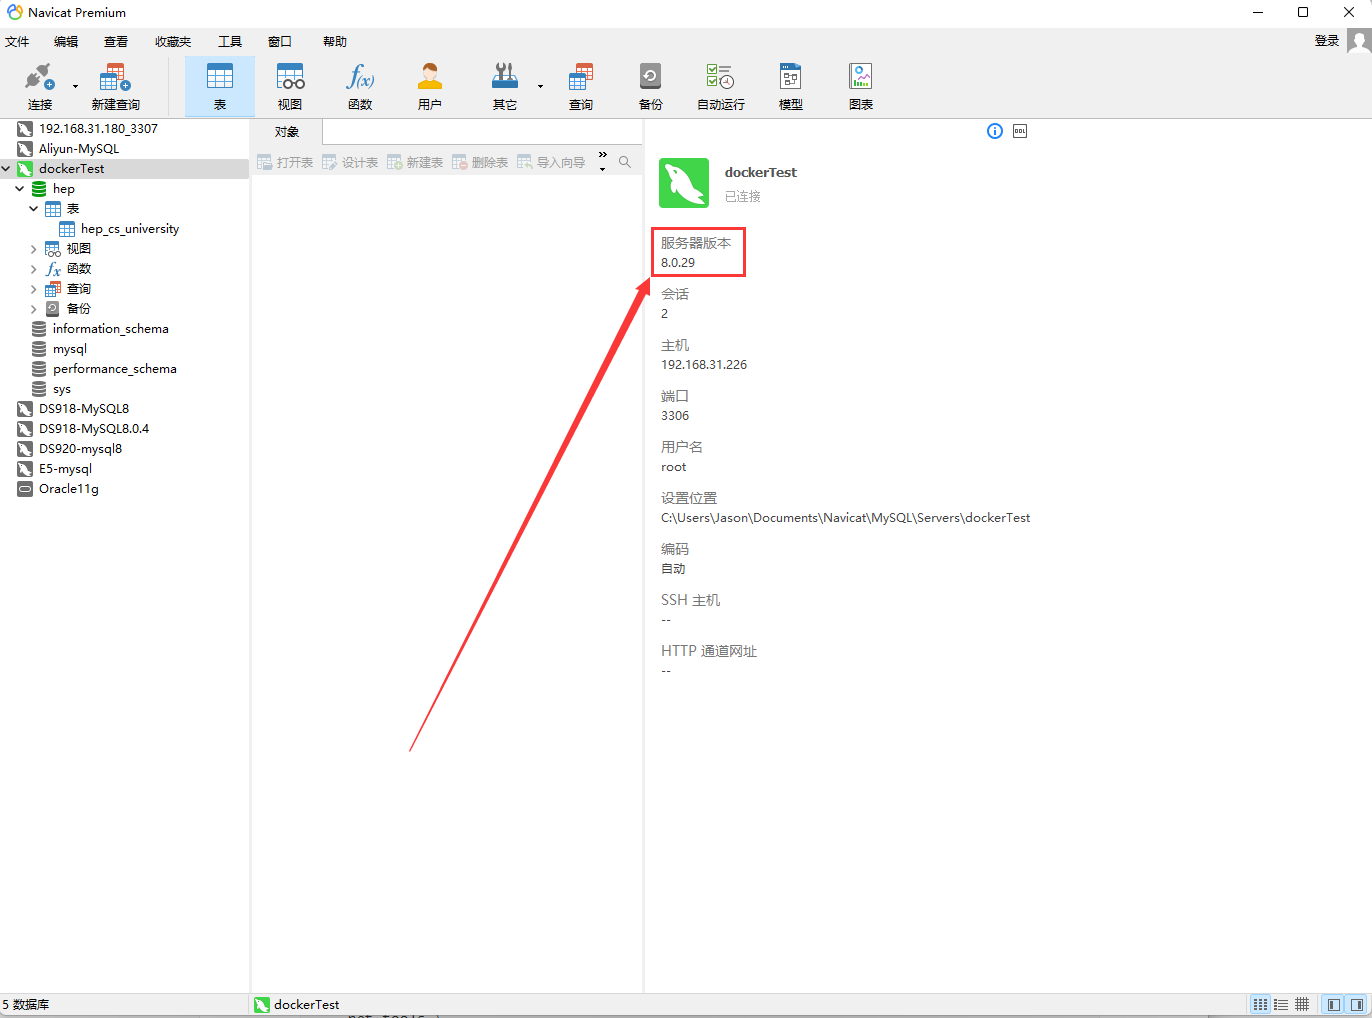Image resolution: width=1372 pixels, height=1018 pixels.
Task: Select the hep_cs_university table
Action: coord(130,229)
